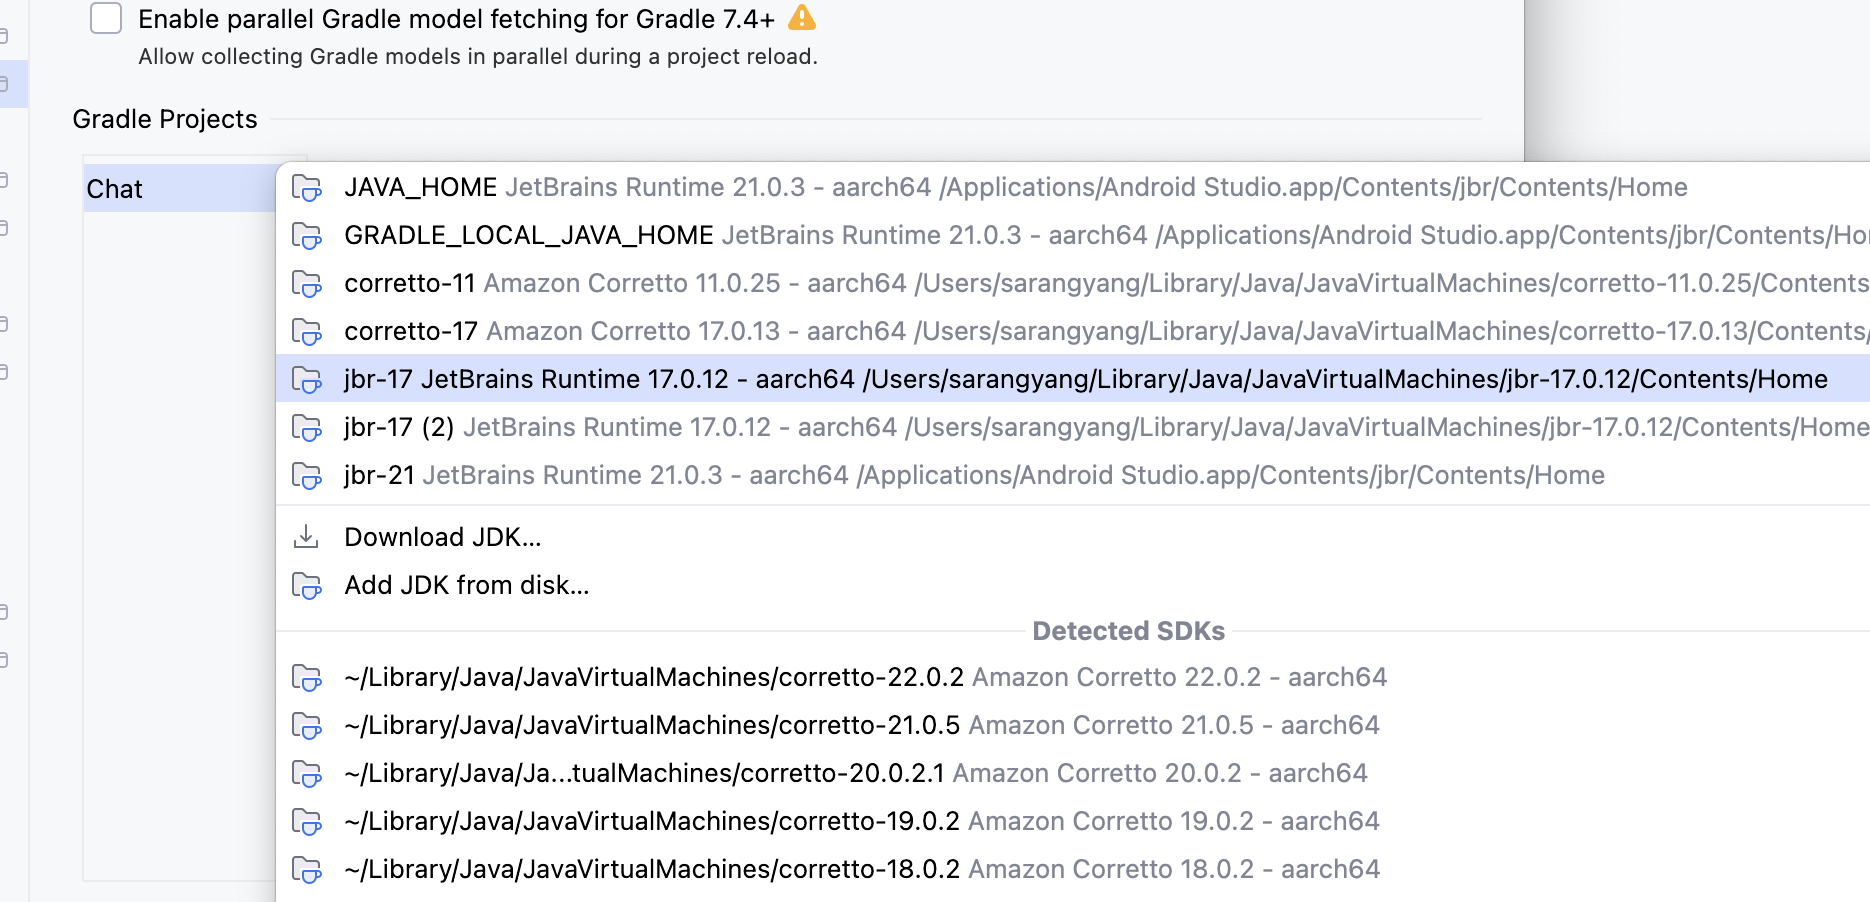
Task: Click the folder icon beside GRADLE_LOCAL_JAVA_HOME
Action: [306, 236]
